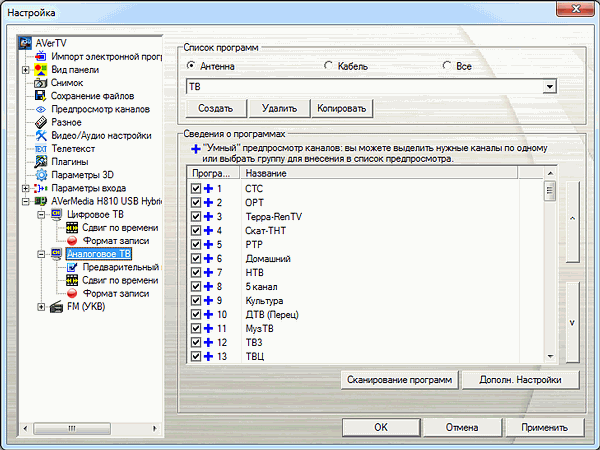Select the Вид панели colored shapes icon
600x450 pixels.
point(41,70)
